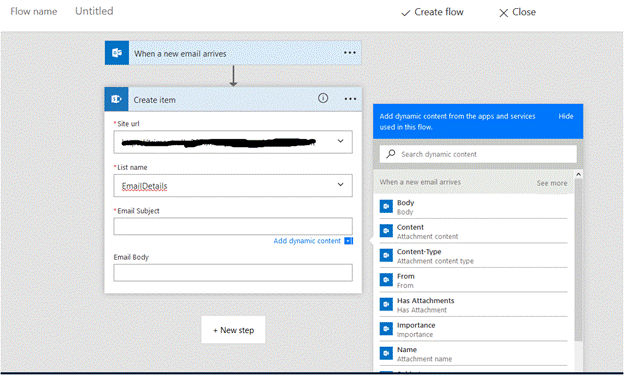Click the X icon next to Close

click(503, 13)
